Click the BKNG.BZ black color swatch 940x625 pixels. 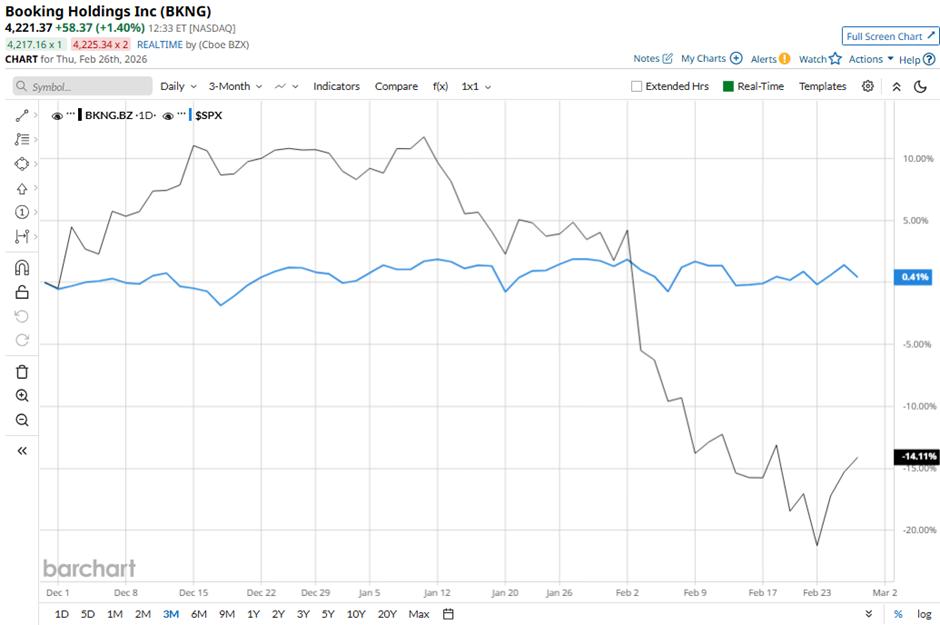pyautogui.click(x=80, y=115)
